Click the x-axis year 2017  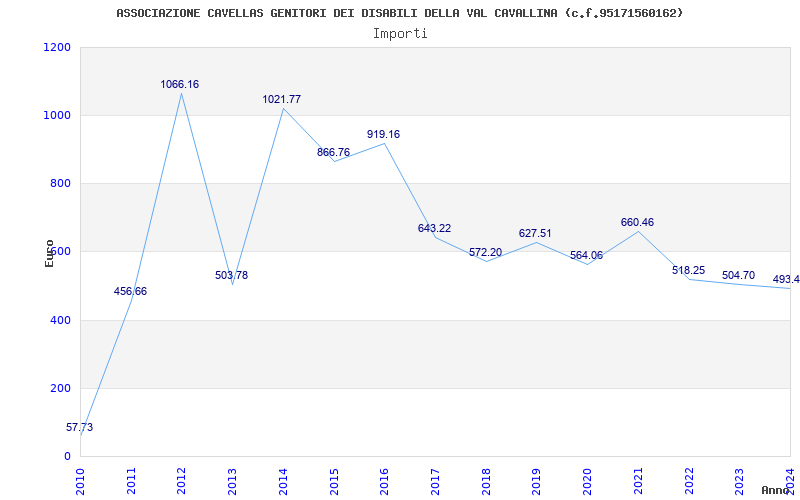coord(435,481)
